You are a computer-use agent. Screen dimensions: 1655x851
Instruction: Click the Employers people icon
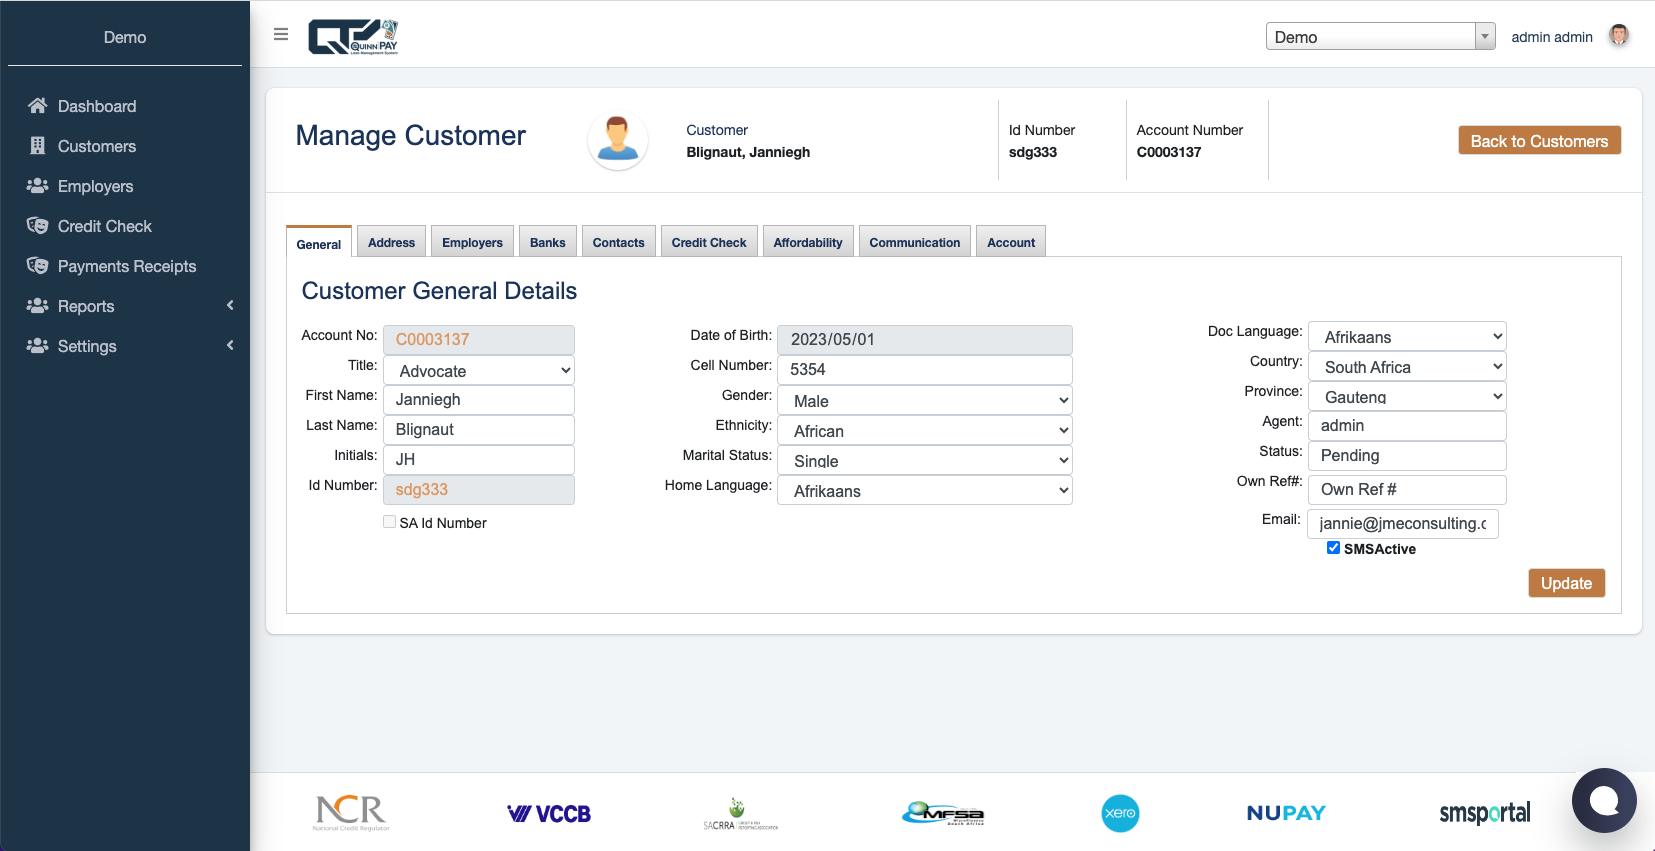(x=38, y=186)
